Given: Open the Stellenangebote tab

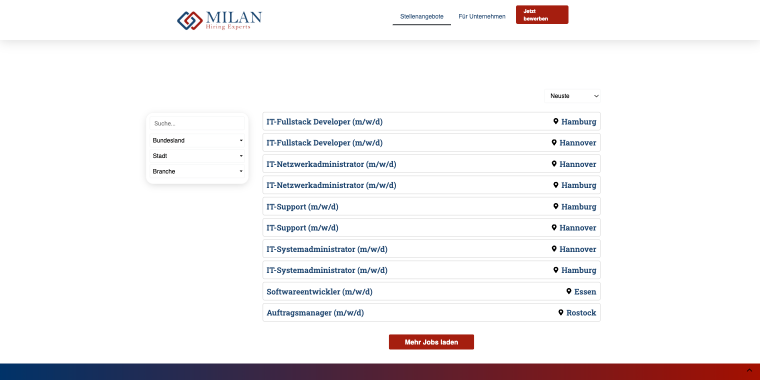Looking at the screenshot, I should pos(422,16).
